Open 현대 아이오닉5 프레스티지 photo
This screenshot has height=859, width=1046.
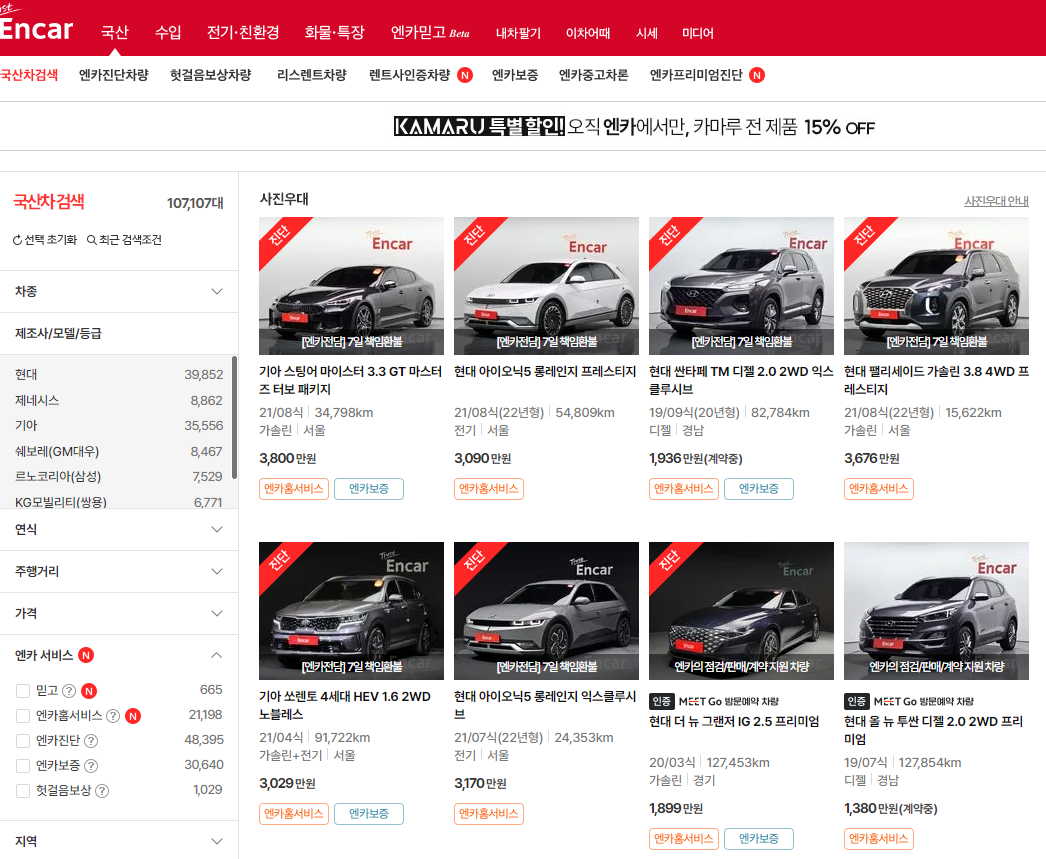coord(546,286)
